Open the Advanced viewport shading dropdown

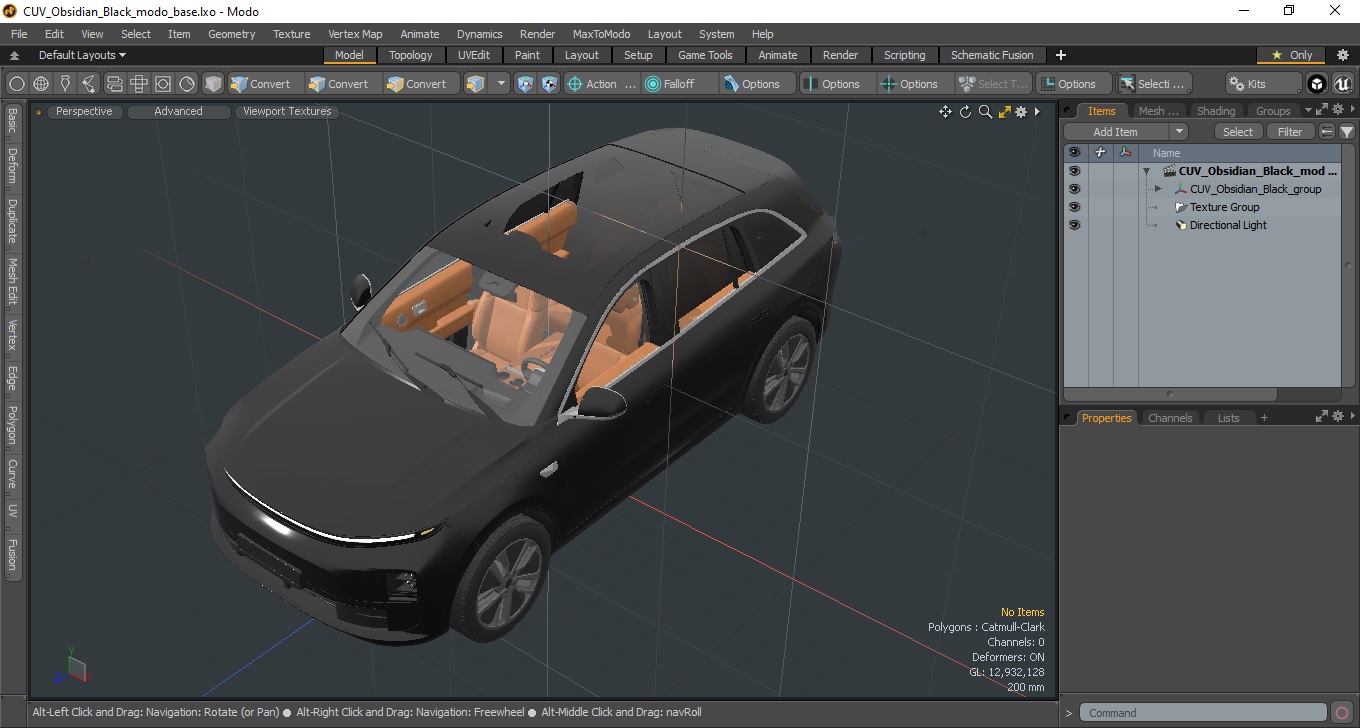tap(178, 111)
